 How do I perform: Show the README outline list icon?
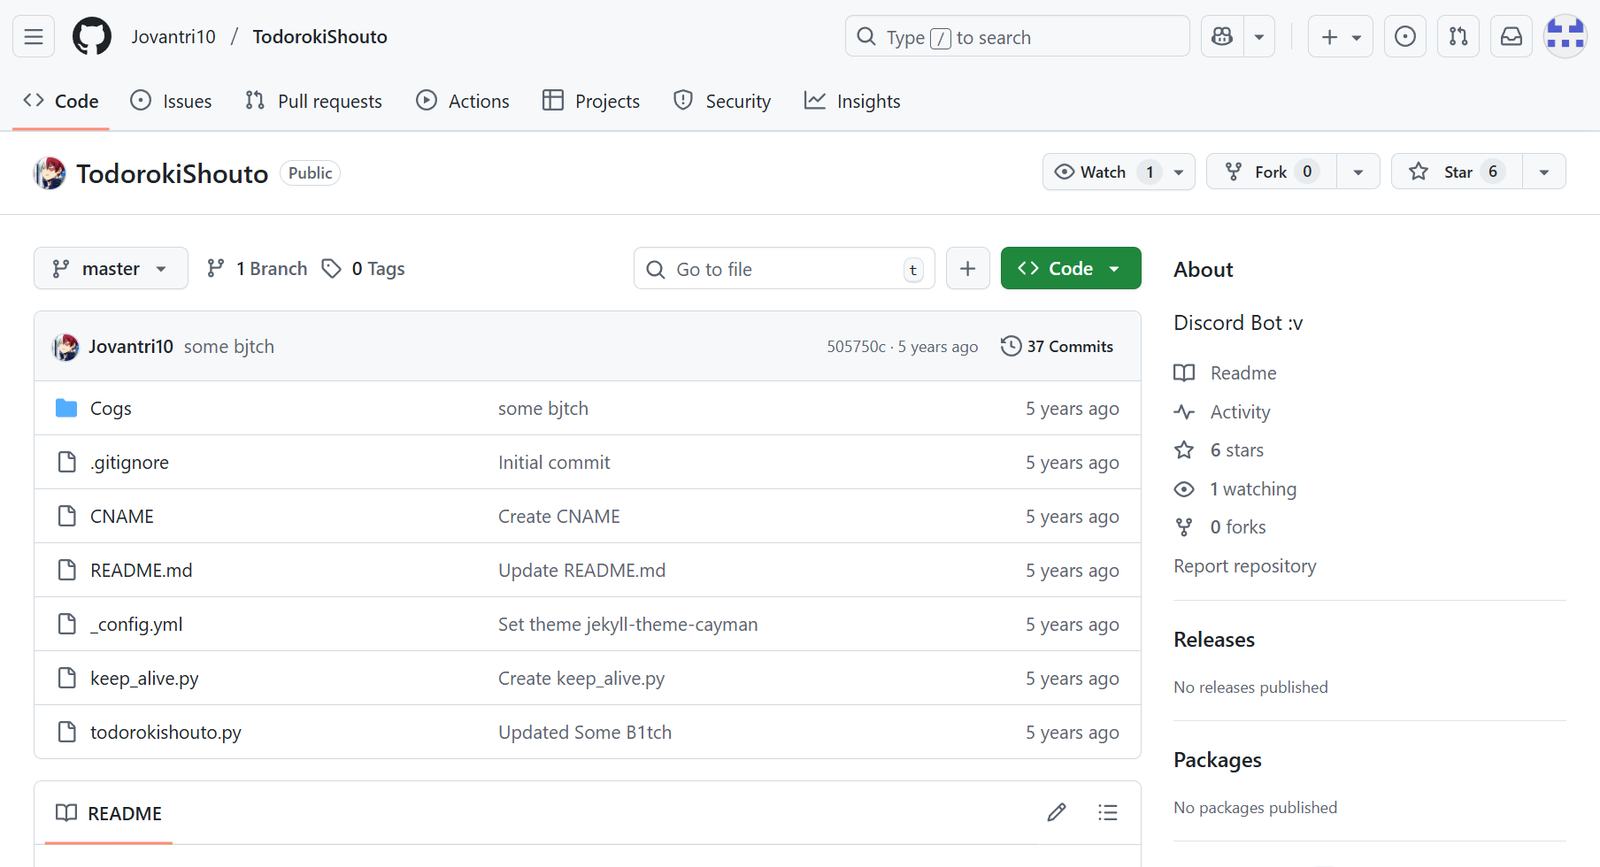1107,812
